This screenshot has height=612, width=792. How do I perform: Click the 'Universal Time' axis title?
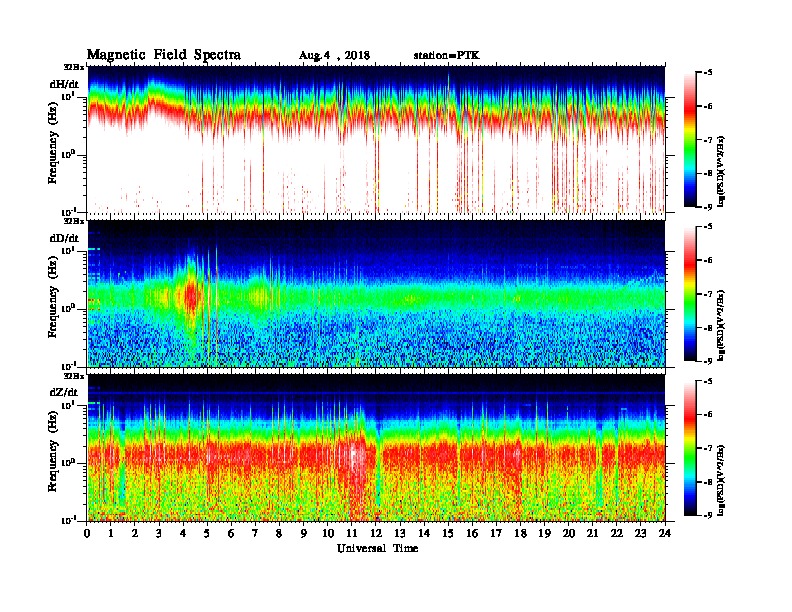click(377, 548)
